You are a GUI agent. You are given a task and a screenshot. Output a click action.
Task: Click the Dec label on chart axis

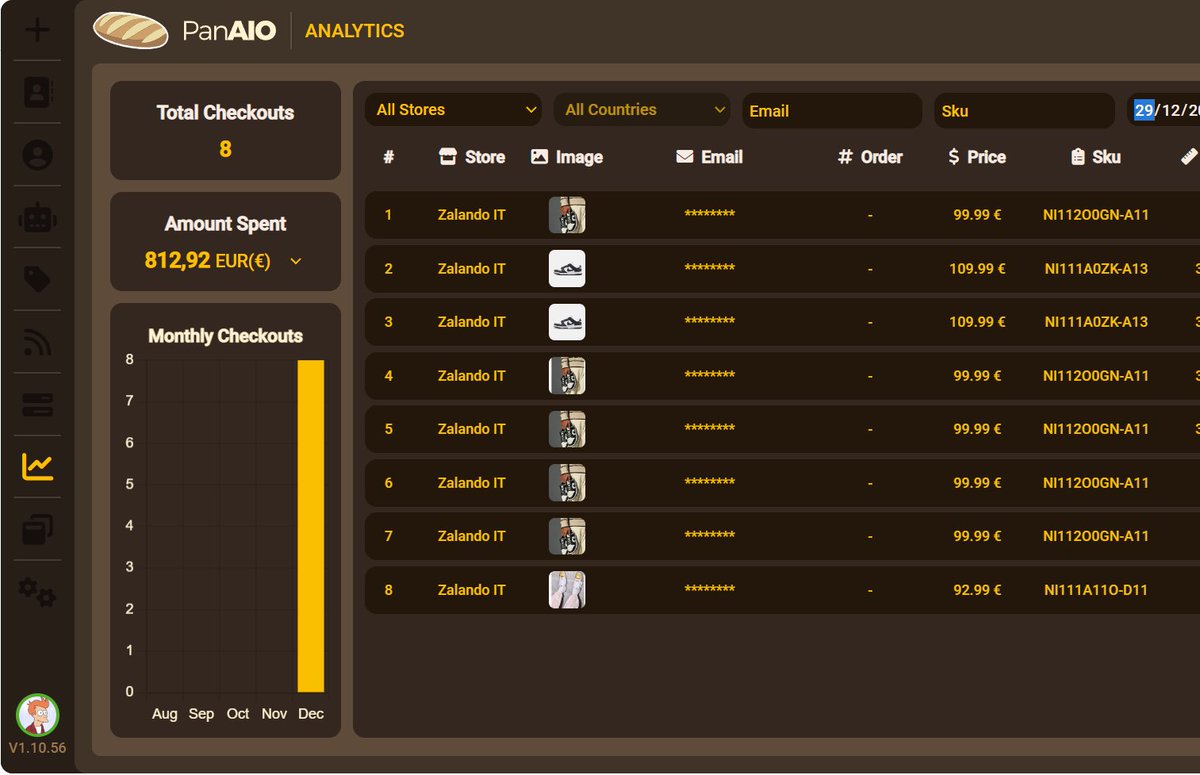[x=311, y=714]
